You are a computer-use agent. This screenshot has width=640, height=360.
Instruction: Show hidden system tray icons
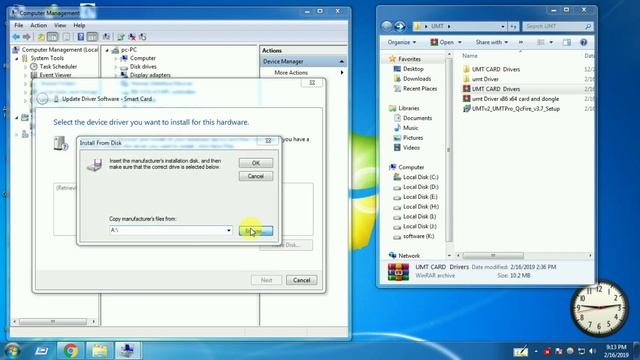(x=536, y=351)
